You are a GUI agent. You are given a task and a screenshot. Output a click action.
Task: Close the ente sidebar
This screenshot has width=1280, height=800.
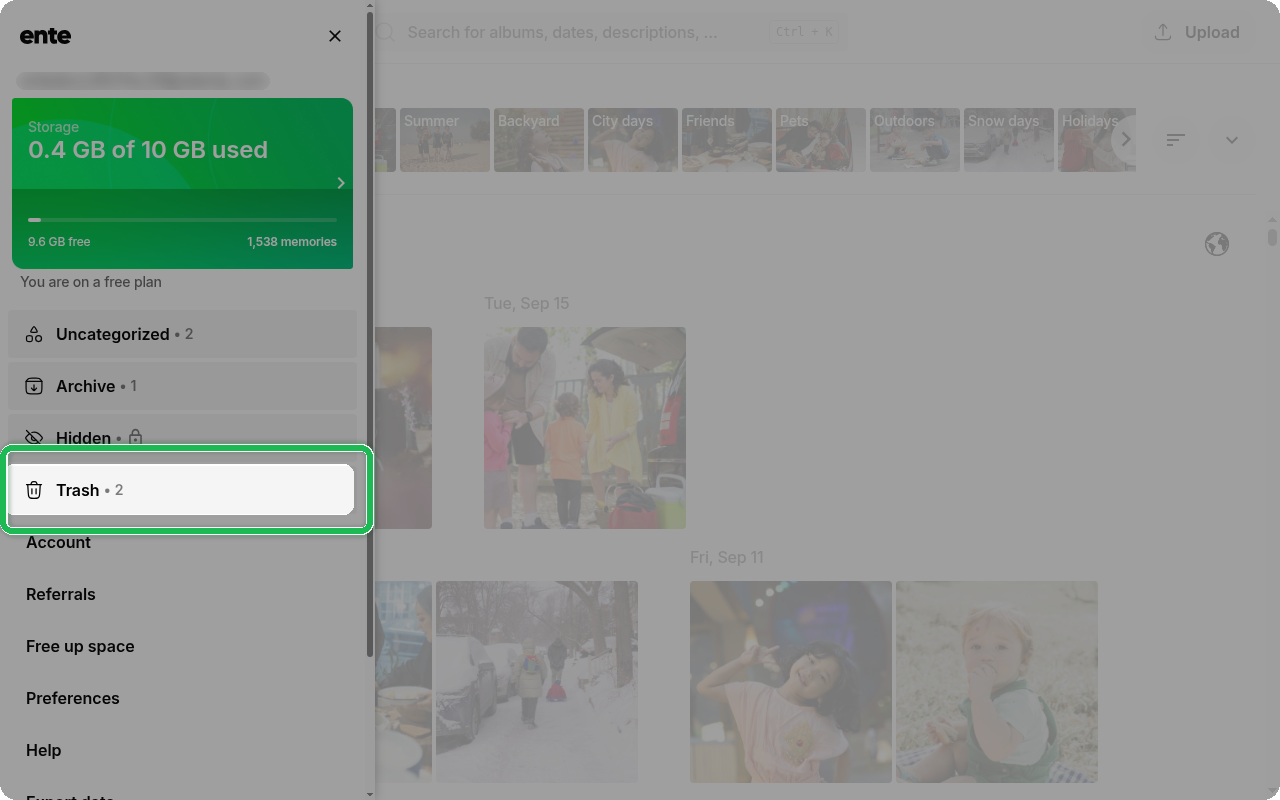click(x=335, y=36)
